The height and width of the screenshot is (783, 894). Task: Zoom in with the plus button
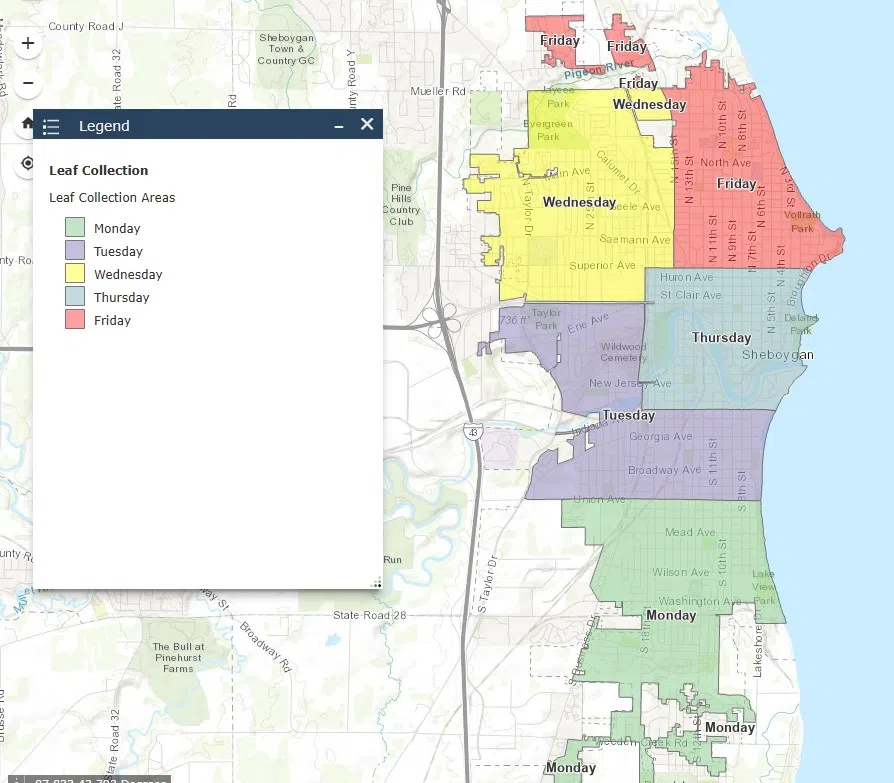[28, 44]
